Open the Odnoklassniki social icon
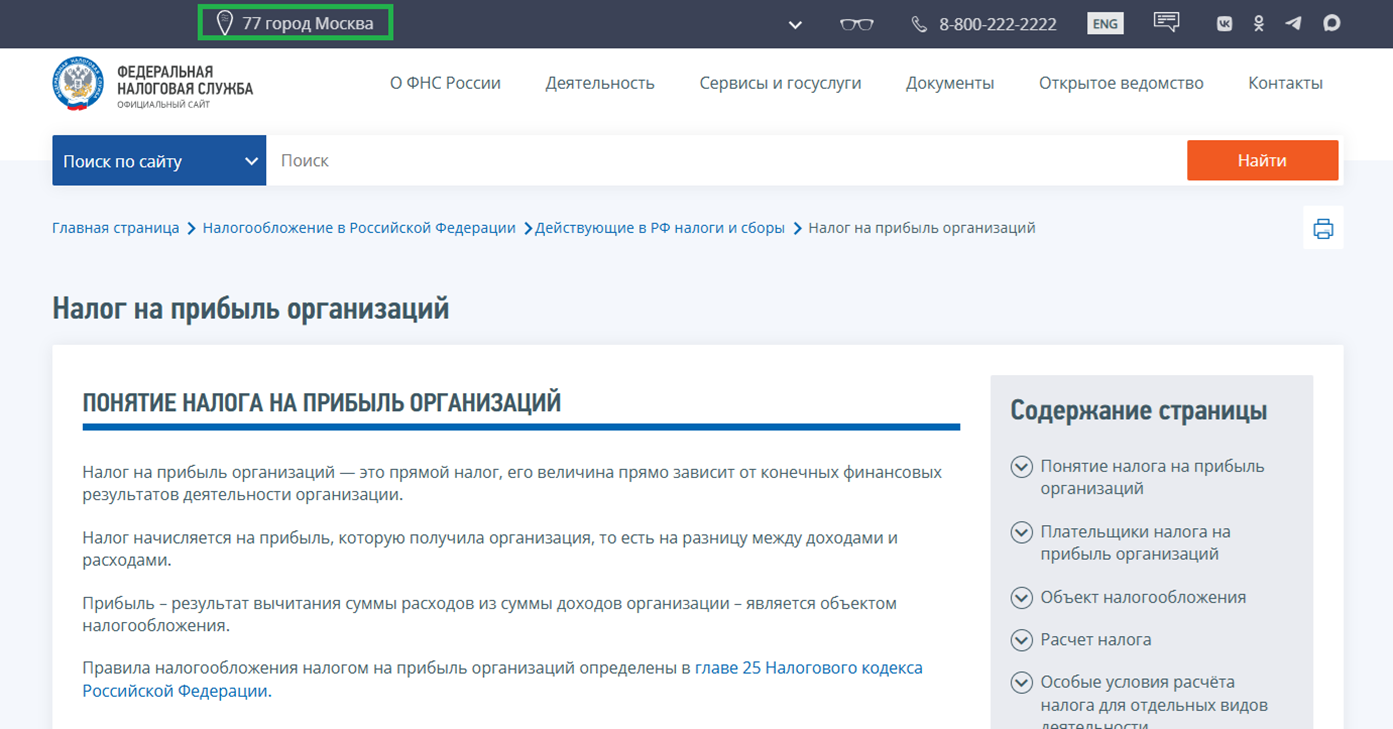 1259,24
